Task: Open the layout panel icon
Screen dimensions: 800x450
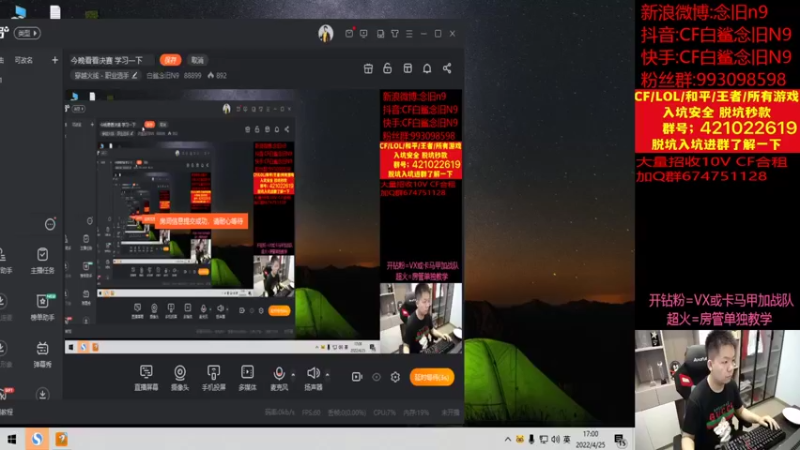Action: click(407, 68)
